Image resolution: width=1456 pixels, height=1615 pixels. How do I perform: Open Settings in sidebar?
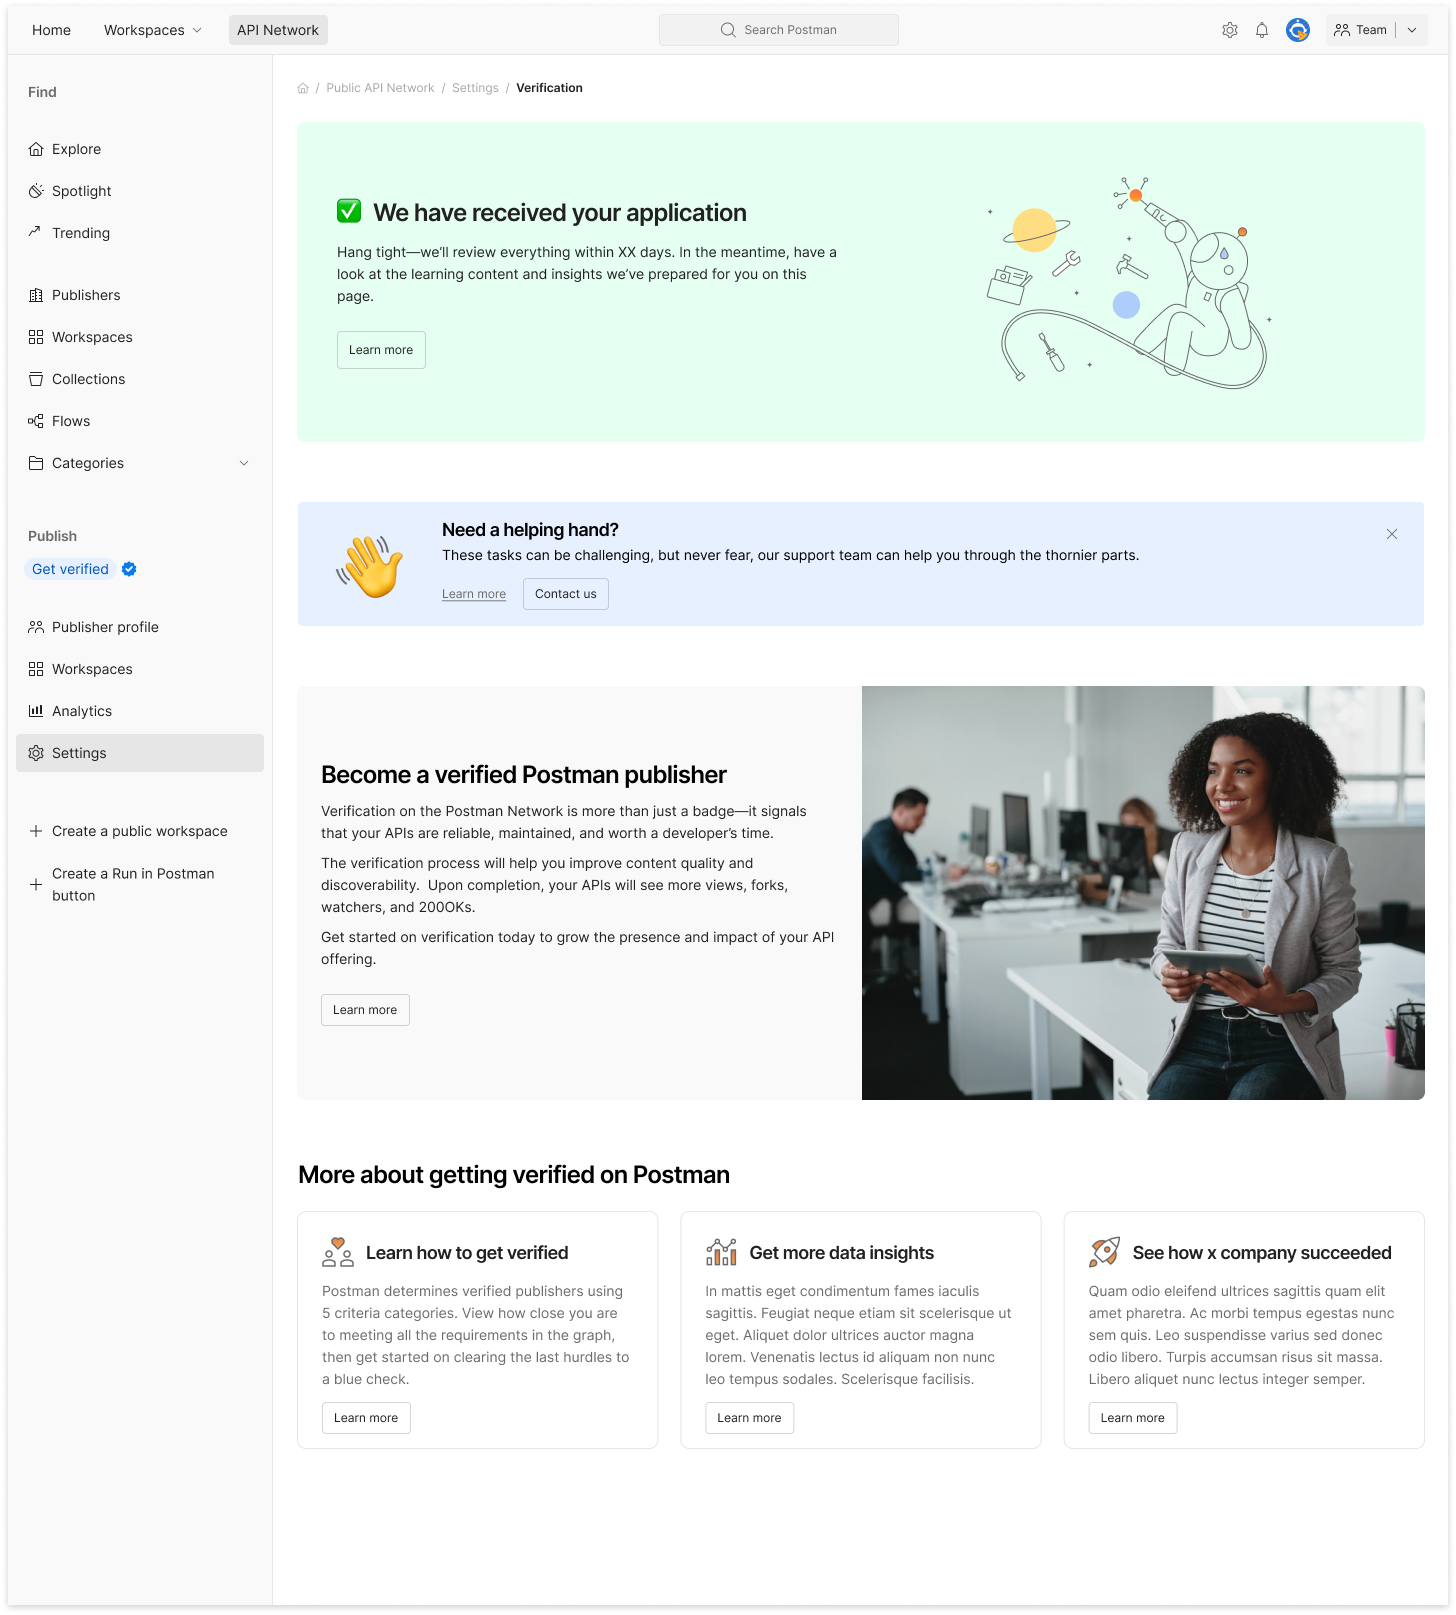pyautogui.click(x=140, y=753)
